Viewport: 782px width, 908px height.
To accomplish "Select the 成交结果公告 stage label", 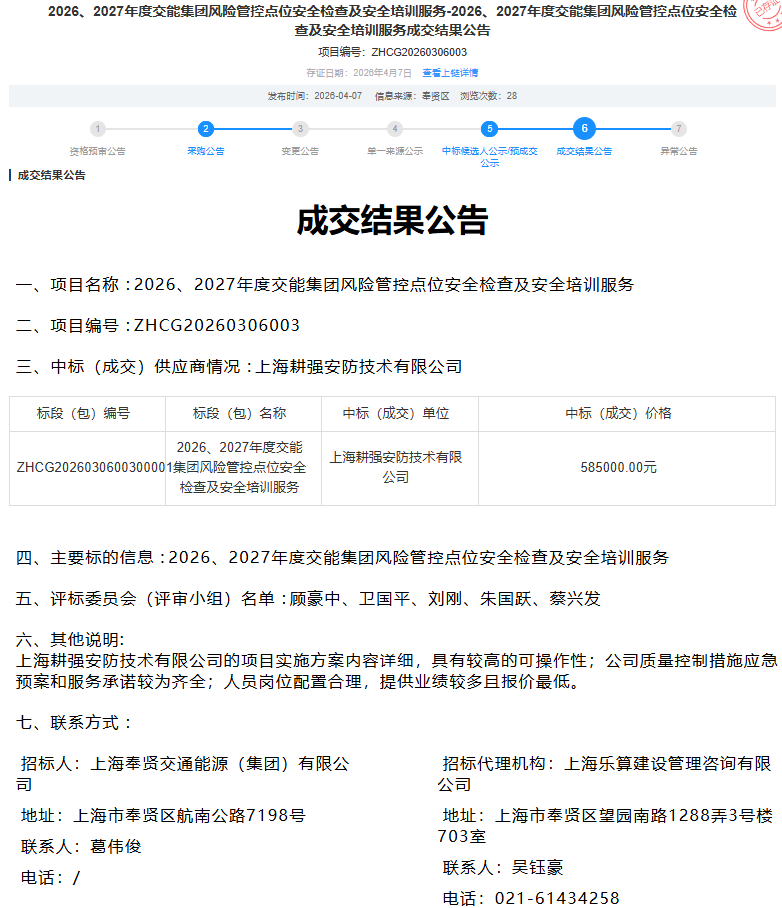I will point(584,151).
